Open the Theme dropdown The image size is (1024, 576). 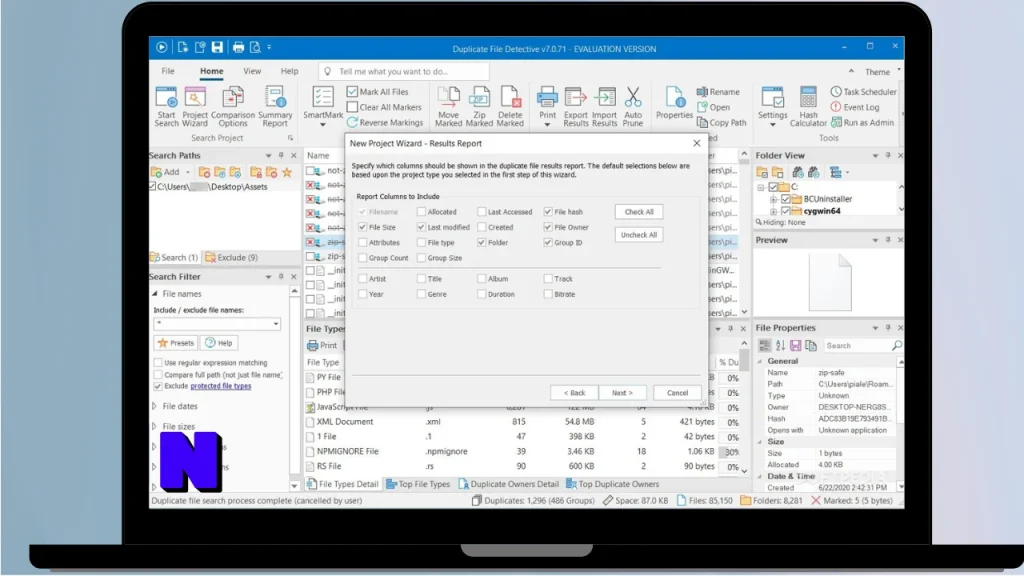[x=882, y=72]
